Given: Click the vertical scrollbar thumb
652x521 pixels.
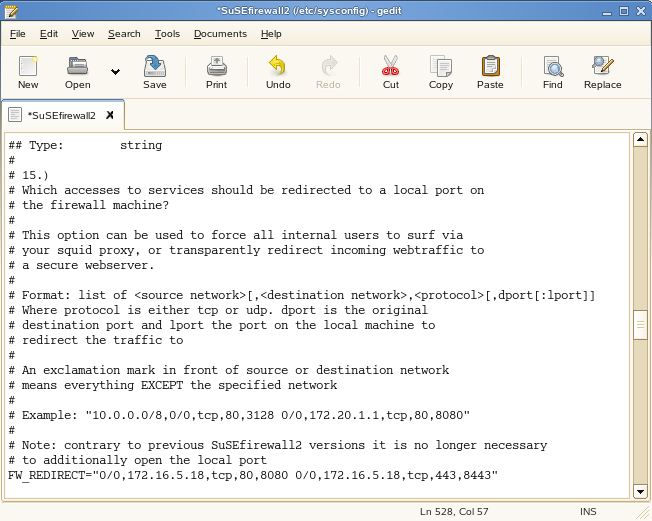Looking at the screenshot, I should pyautogui.click(x=640, y=325).
